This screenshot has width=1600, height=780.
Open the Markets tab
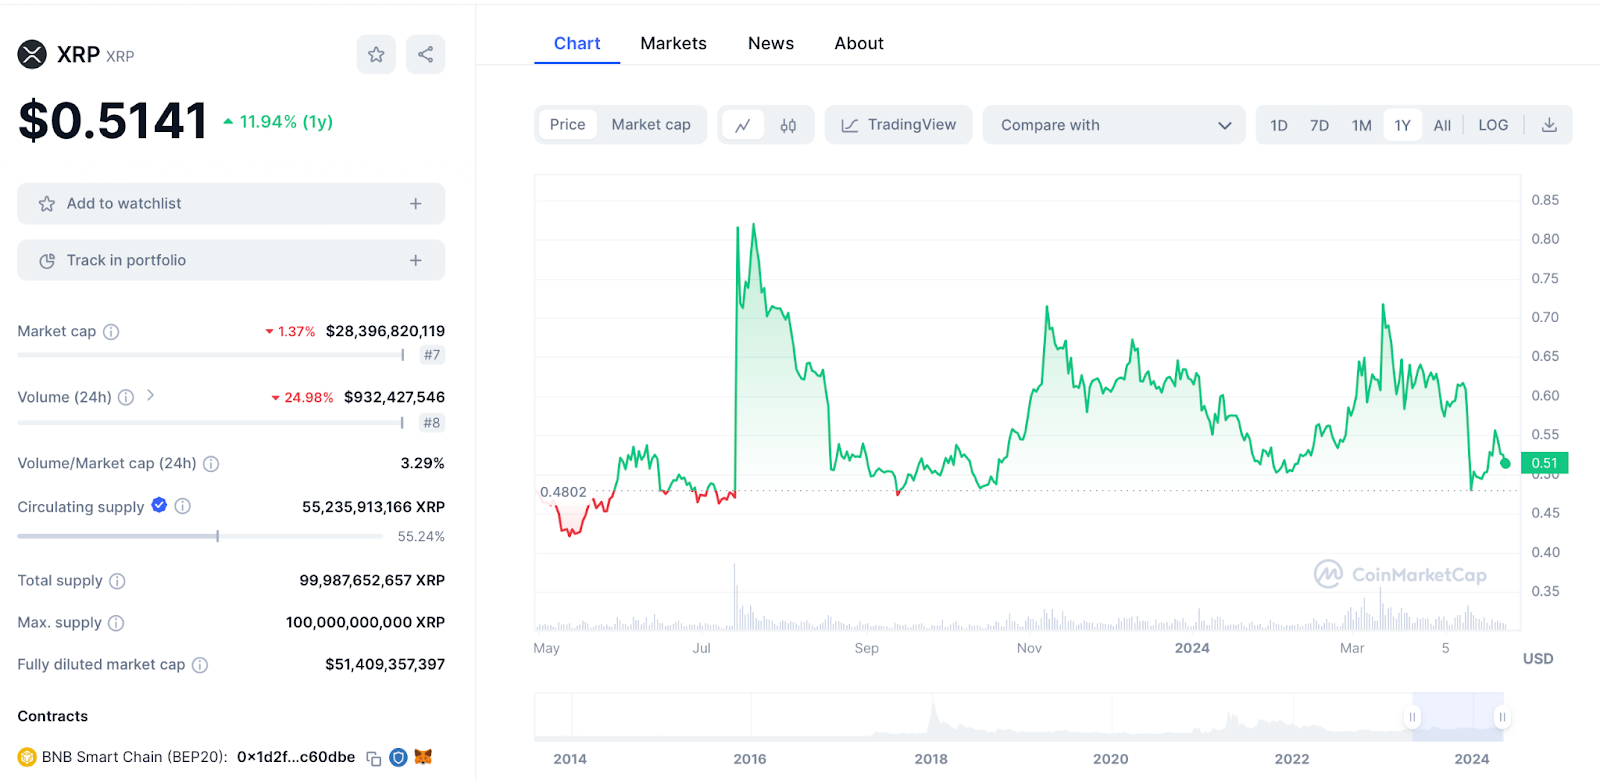point(673,44)
